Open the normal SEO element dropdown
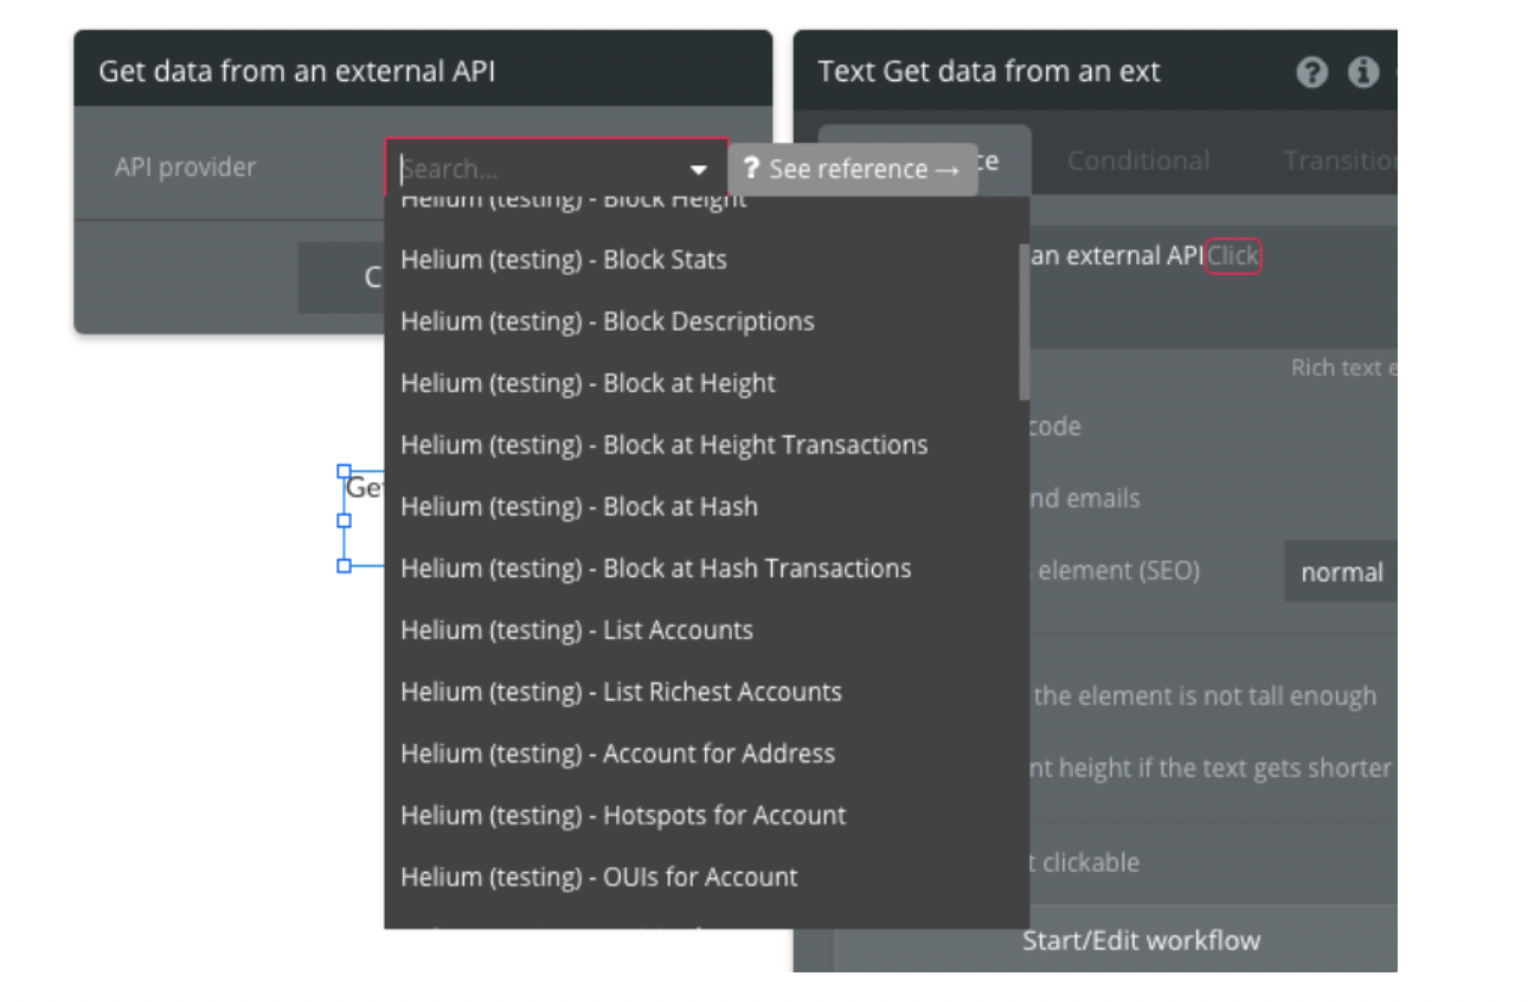Screen dimensions: 1530x1002 tap(1341, 572)
